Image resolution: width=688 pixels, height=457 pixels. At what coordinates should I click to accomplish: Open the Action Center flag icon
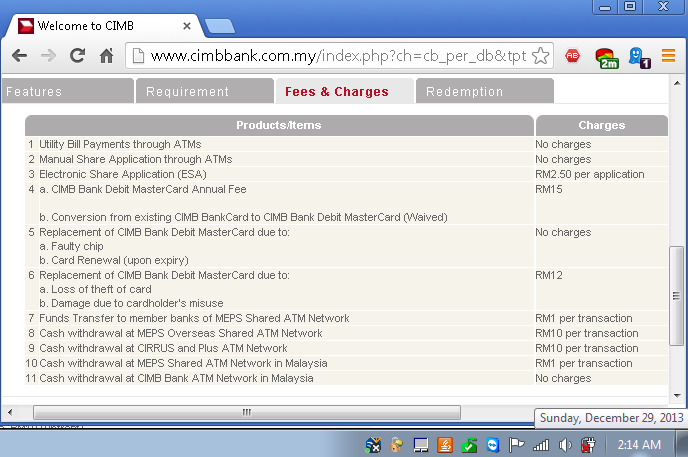[516, 445]
